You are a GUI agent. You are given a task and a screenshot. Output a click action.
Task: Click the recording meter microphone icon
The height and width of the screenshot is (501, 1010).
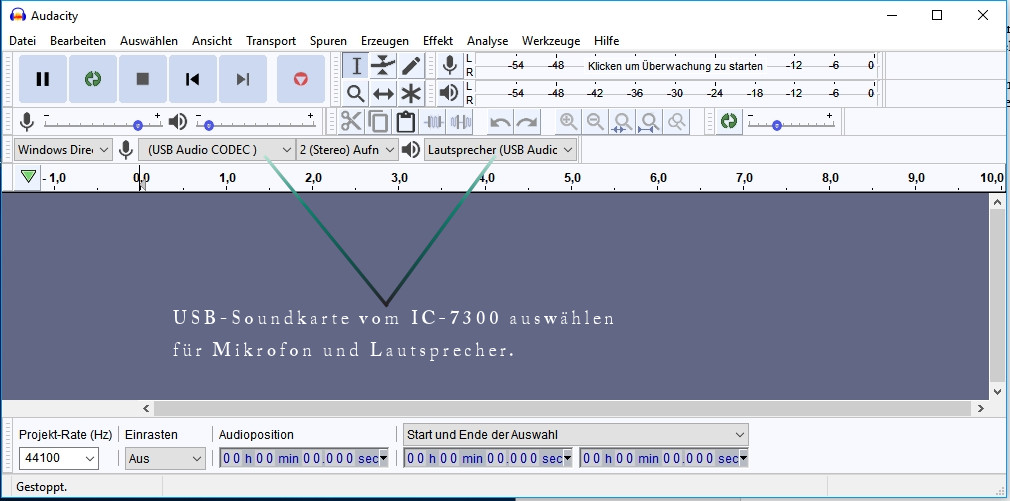tap(449, 66)
